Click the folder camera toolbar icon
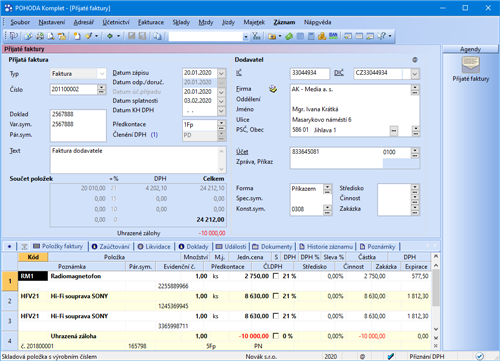Viewport: 500px width, 361px height. (272, 36)
